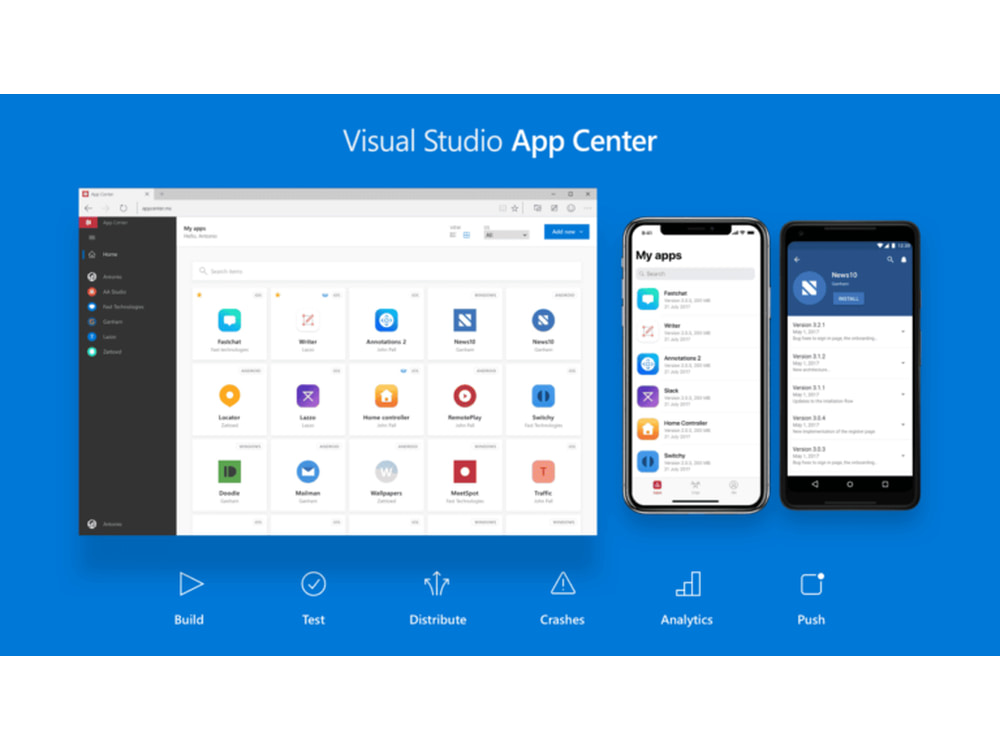
Task: Open Slack row on iPhone list
Action: [x=696, y=397]
